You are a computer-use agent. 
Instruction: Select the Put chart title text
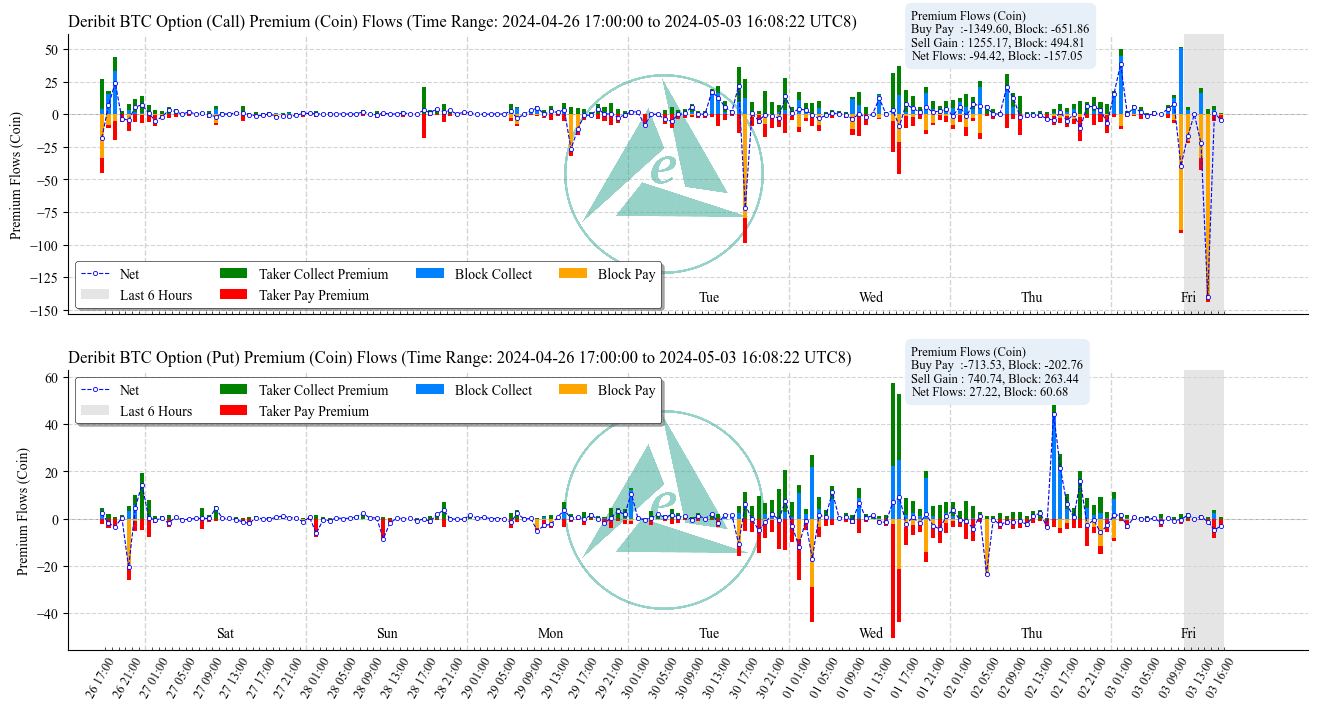click(x=460, y=358)
